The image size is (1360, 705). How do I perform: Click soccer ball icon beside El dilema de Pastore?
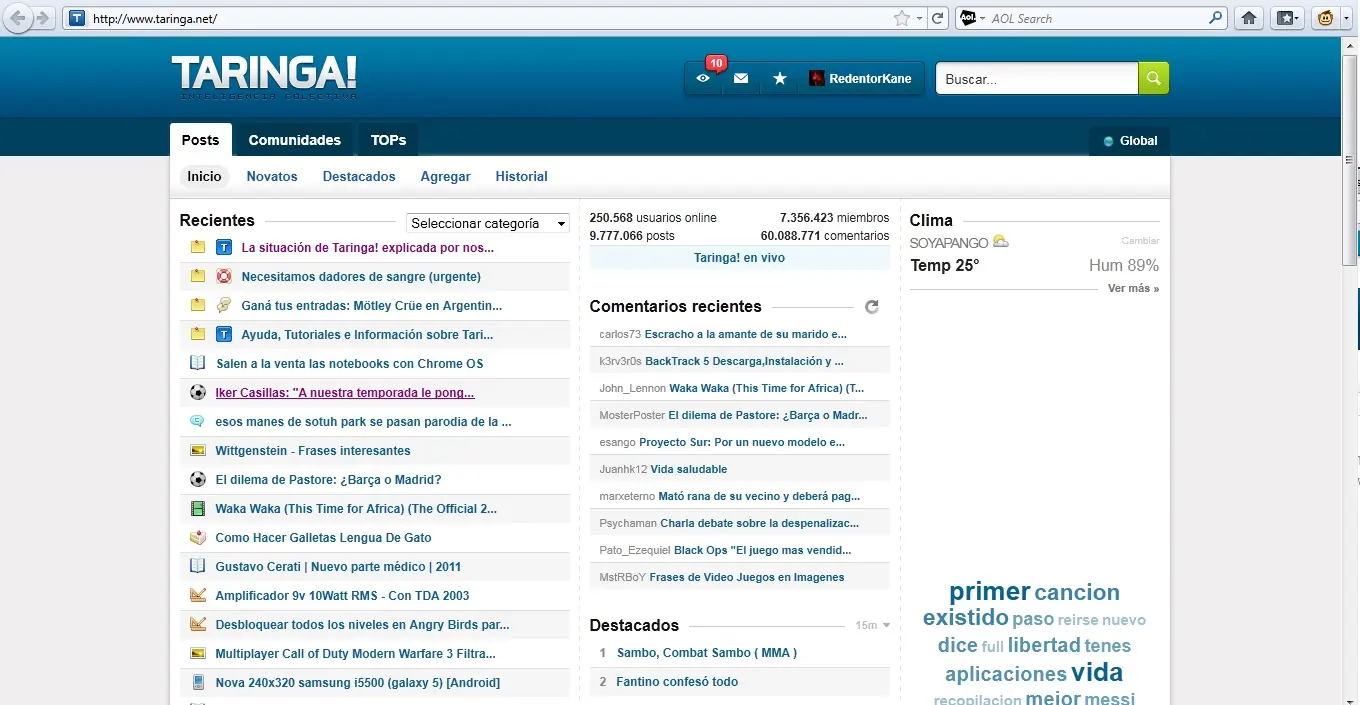[x=197, y=479]
